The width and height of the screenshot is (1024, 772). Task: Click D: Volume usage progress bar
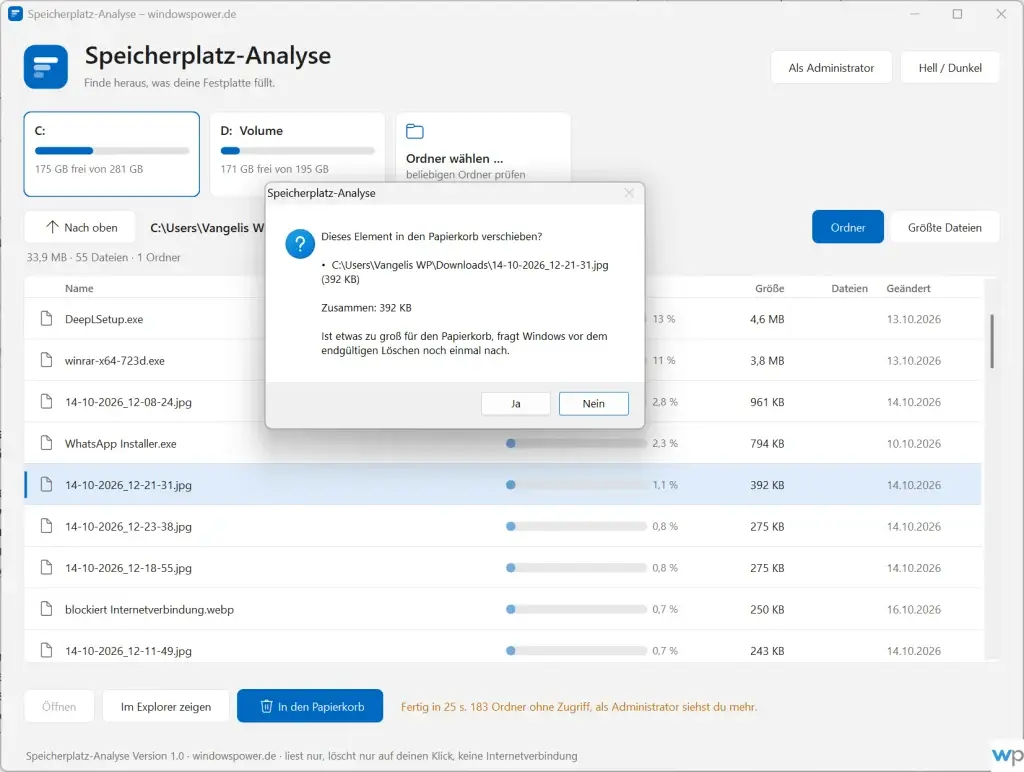pyautogui.click(x=297, y=151)
